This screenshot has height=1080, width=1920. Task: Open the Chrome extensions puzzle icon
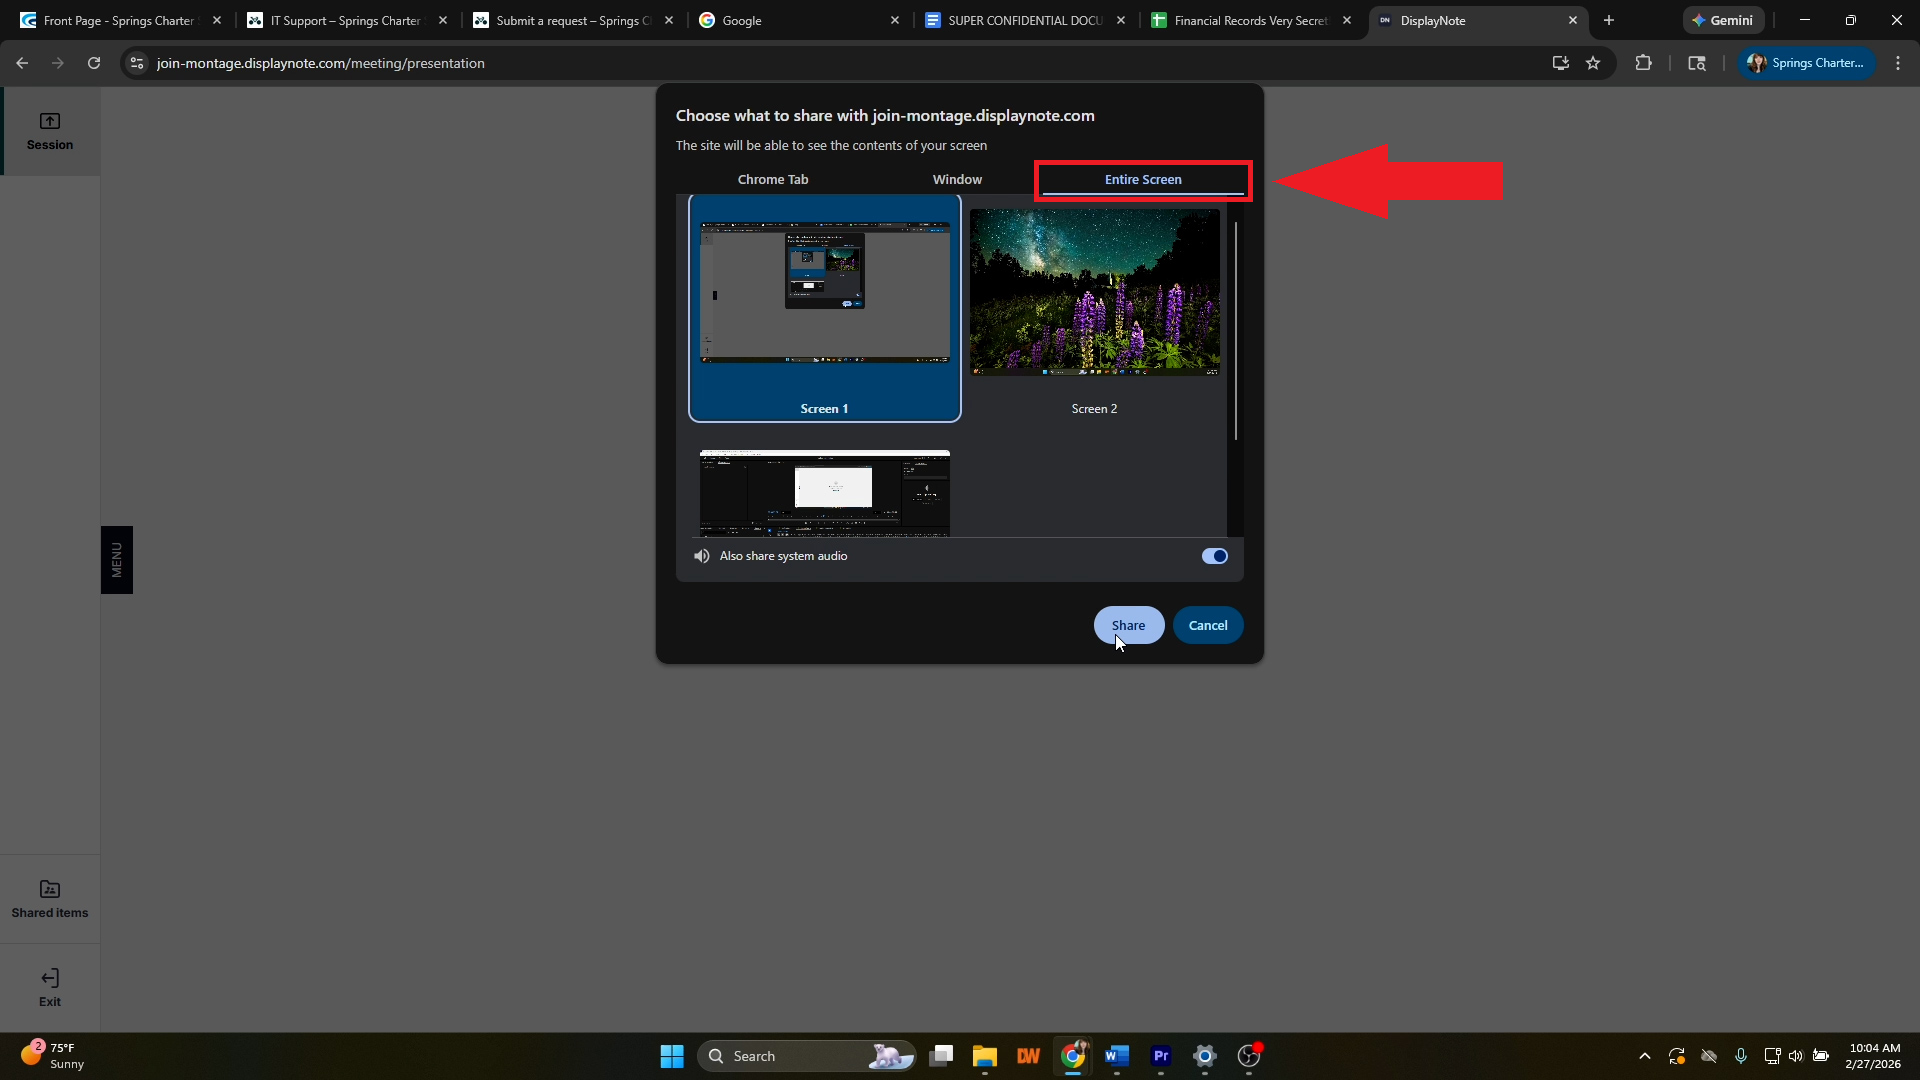coord(1643,63)
